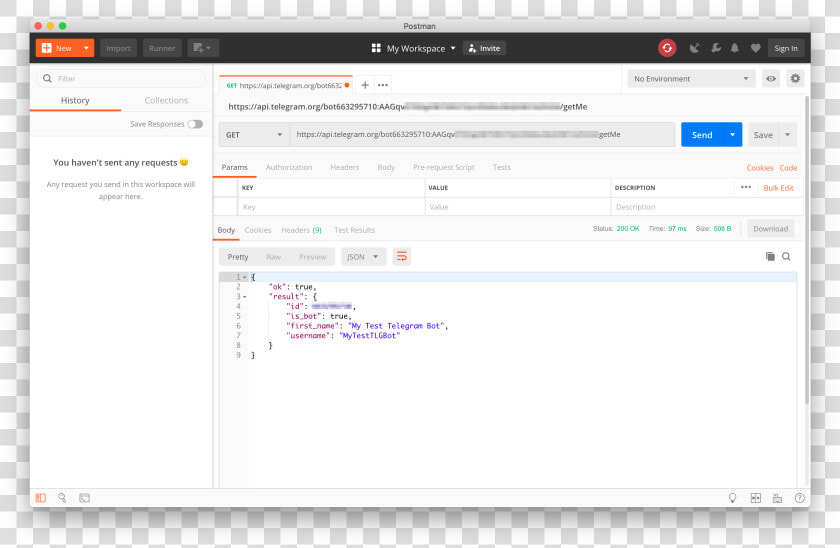Click the Description input cell
Screen dimensions: 840x548
pos(707,207)
